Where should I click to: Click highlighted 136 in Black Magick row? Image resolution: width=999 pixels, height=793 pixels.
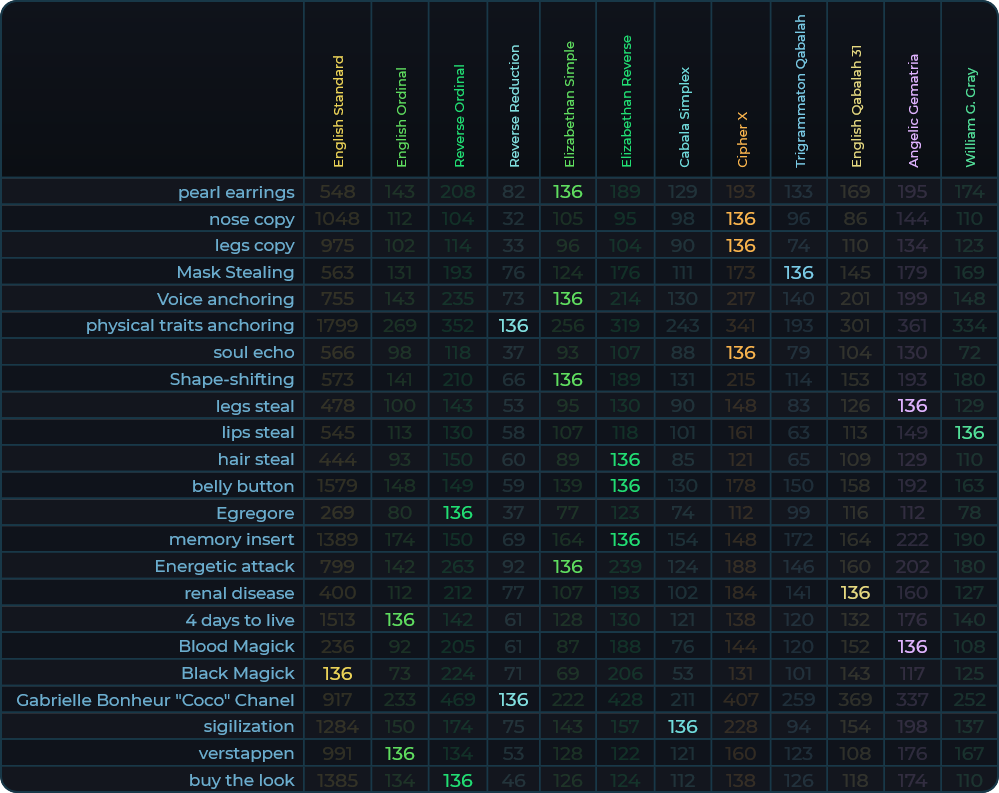(x=338, y=673)
